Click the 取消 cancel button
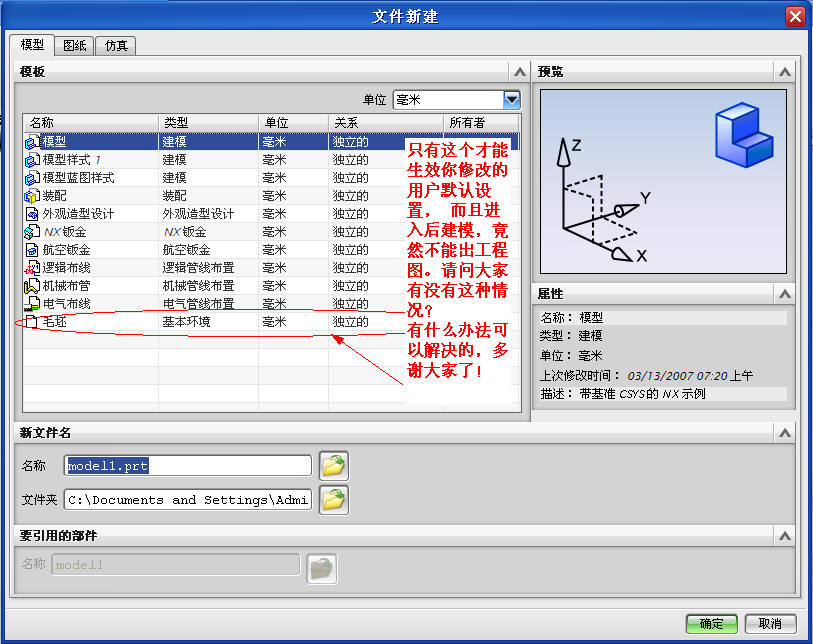This screenshot has width=813, height=644. (770, 624)
